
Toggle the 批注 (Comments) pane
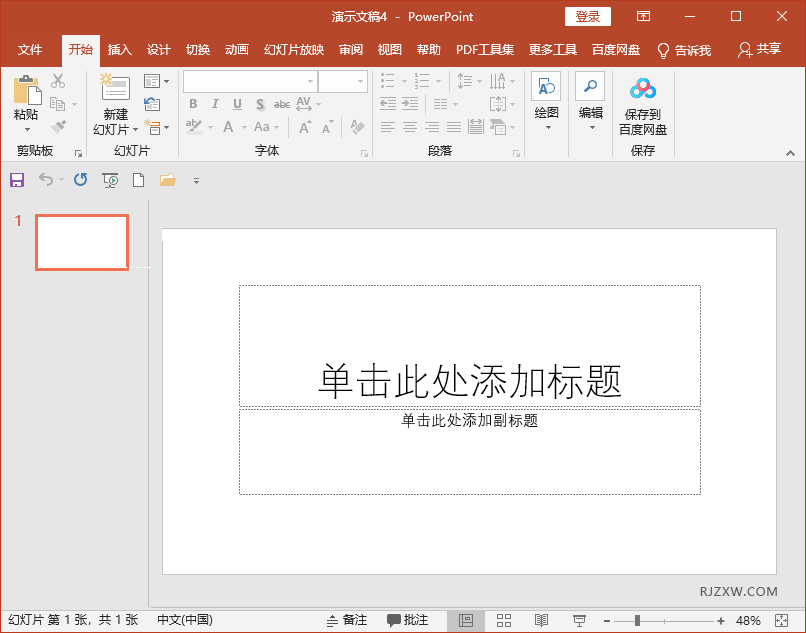408,620
